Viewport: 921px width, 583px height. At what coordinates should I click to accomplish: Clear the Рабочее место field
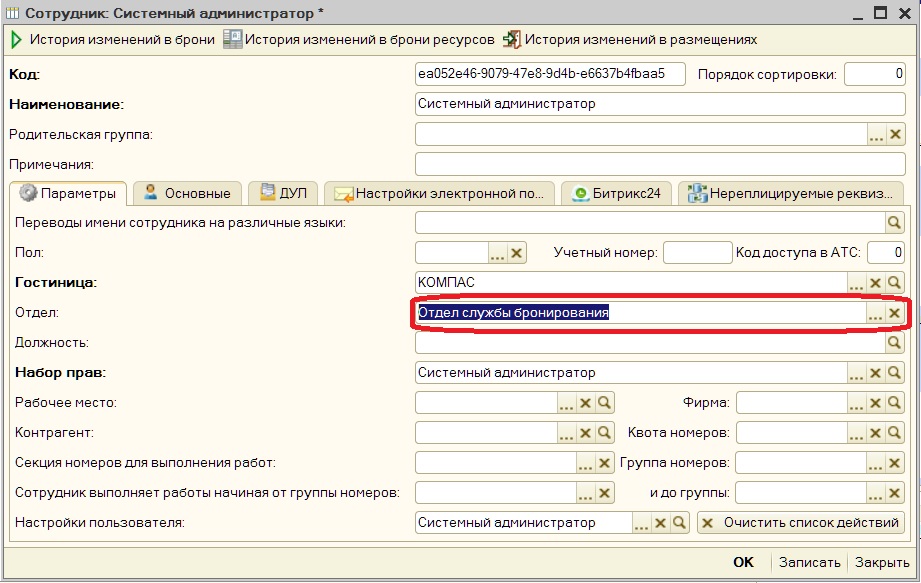pyautogui.click(x=585, y=403)
